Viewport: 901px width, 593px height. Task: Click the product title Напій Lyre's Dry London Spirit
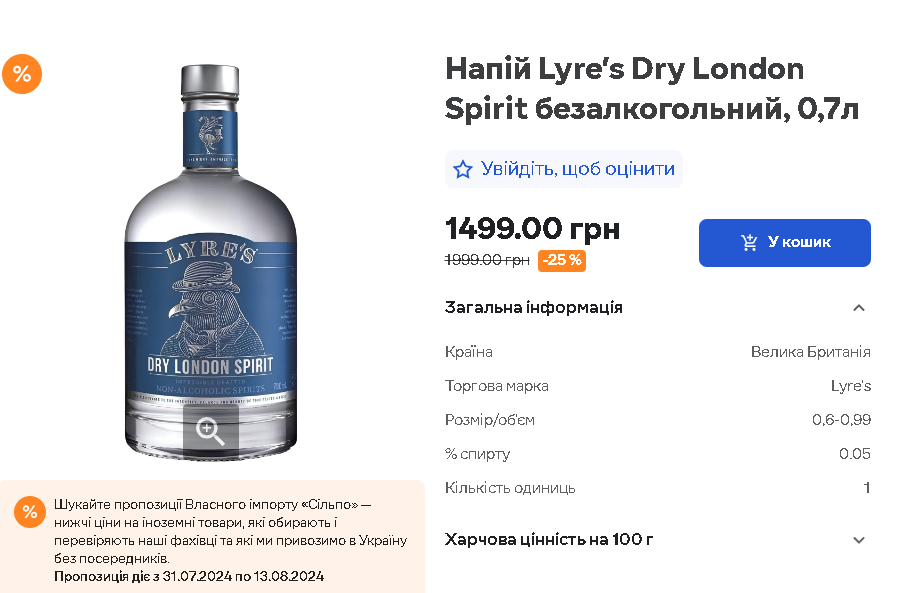652,88
